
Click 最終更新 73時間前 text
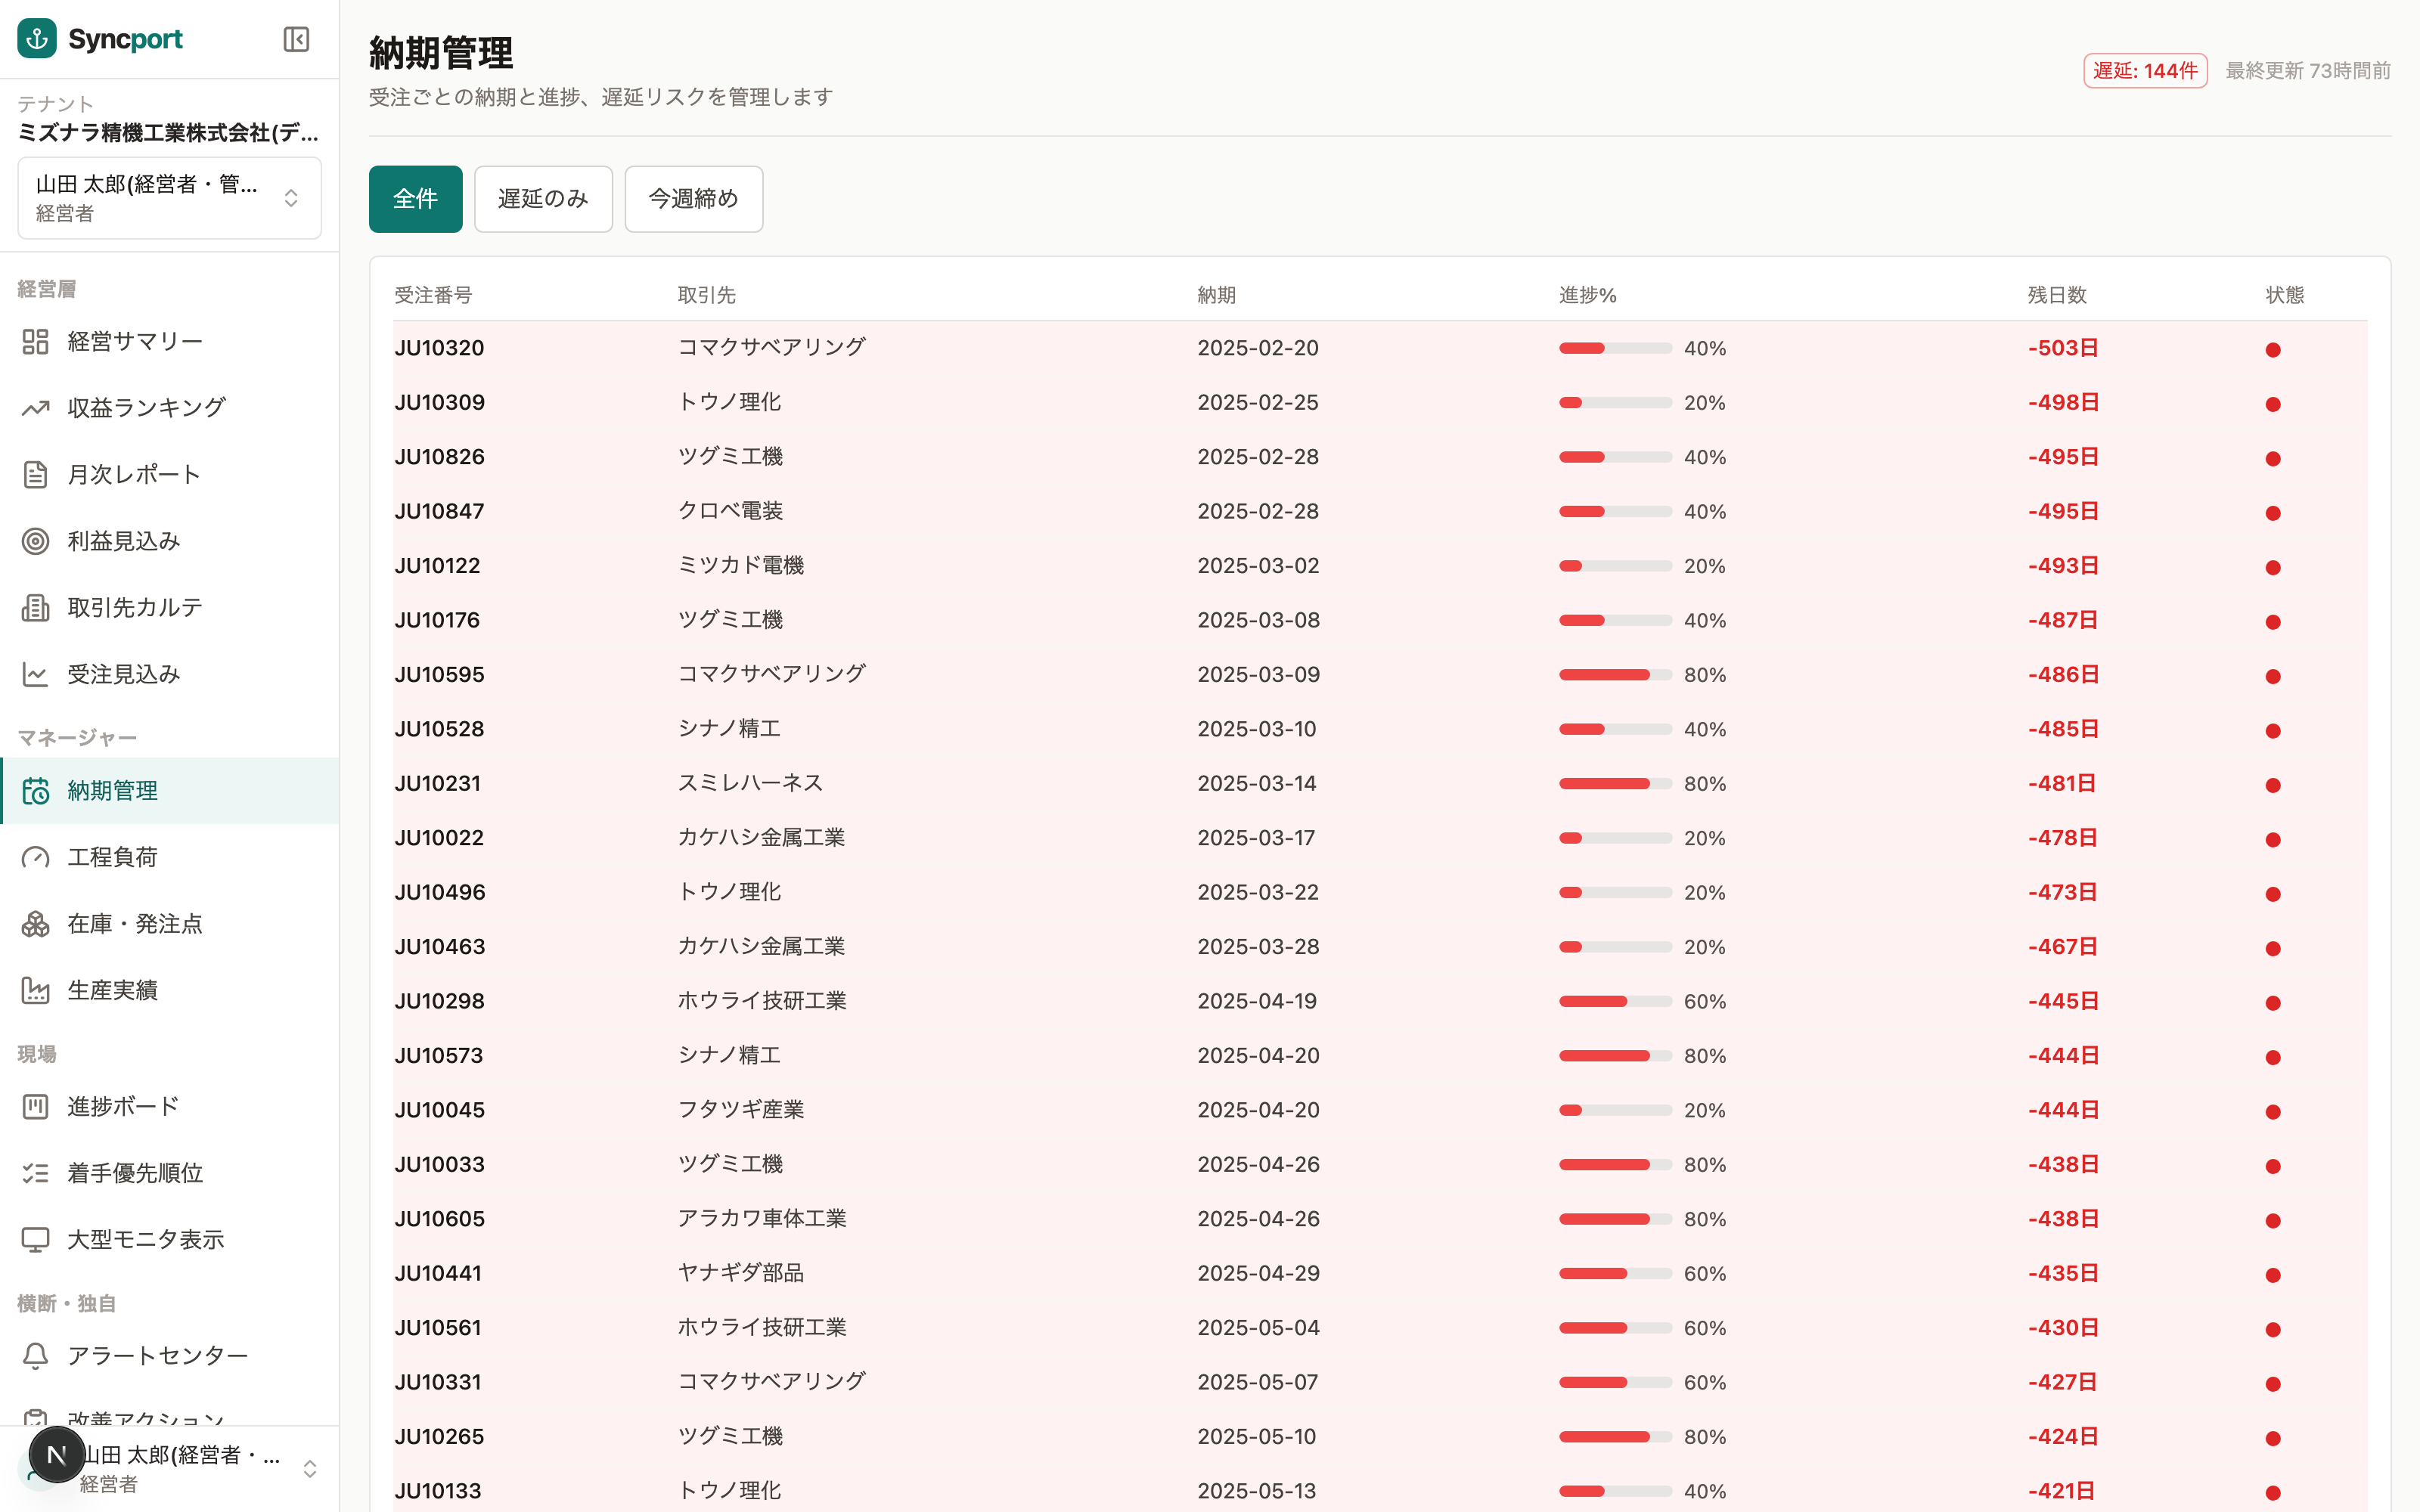click(2308, 71)
